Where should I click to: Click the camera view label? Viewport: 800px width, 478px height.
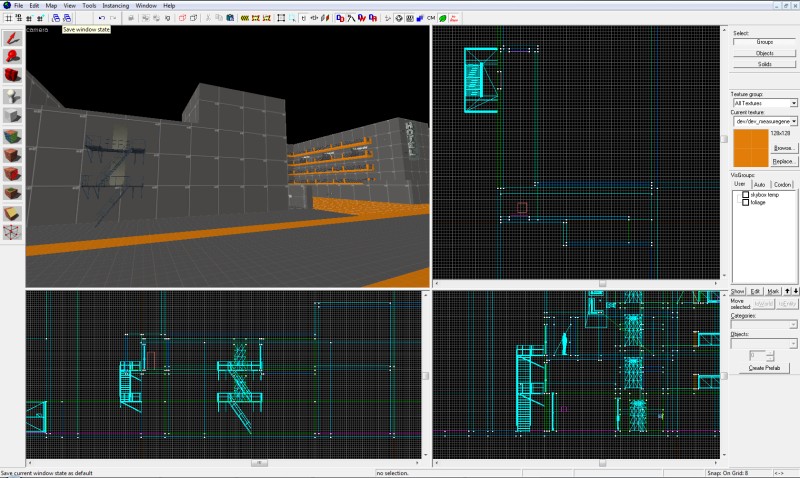(37, 30)
